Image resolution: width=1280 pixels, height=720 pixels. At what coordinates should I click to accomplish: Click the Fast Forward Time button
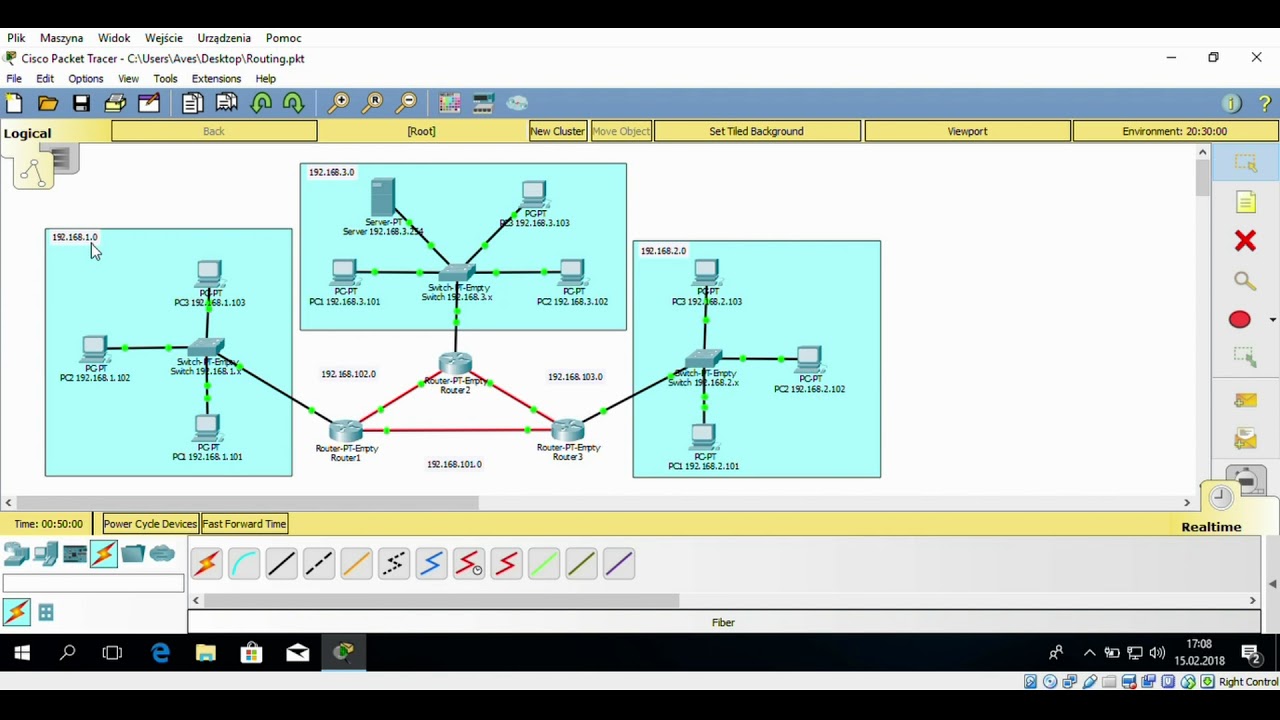(x=245, y=524)
